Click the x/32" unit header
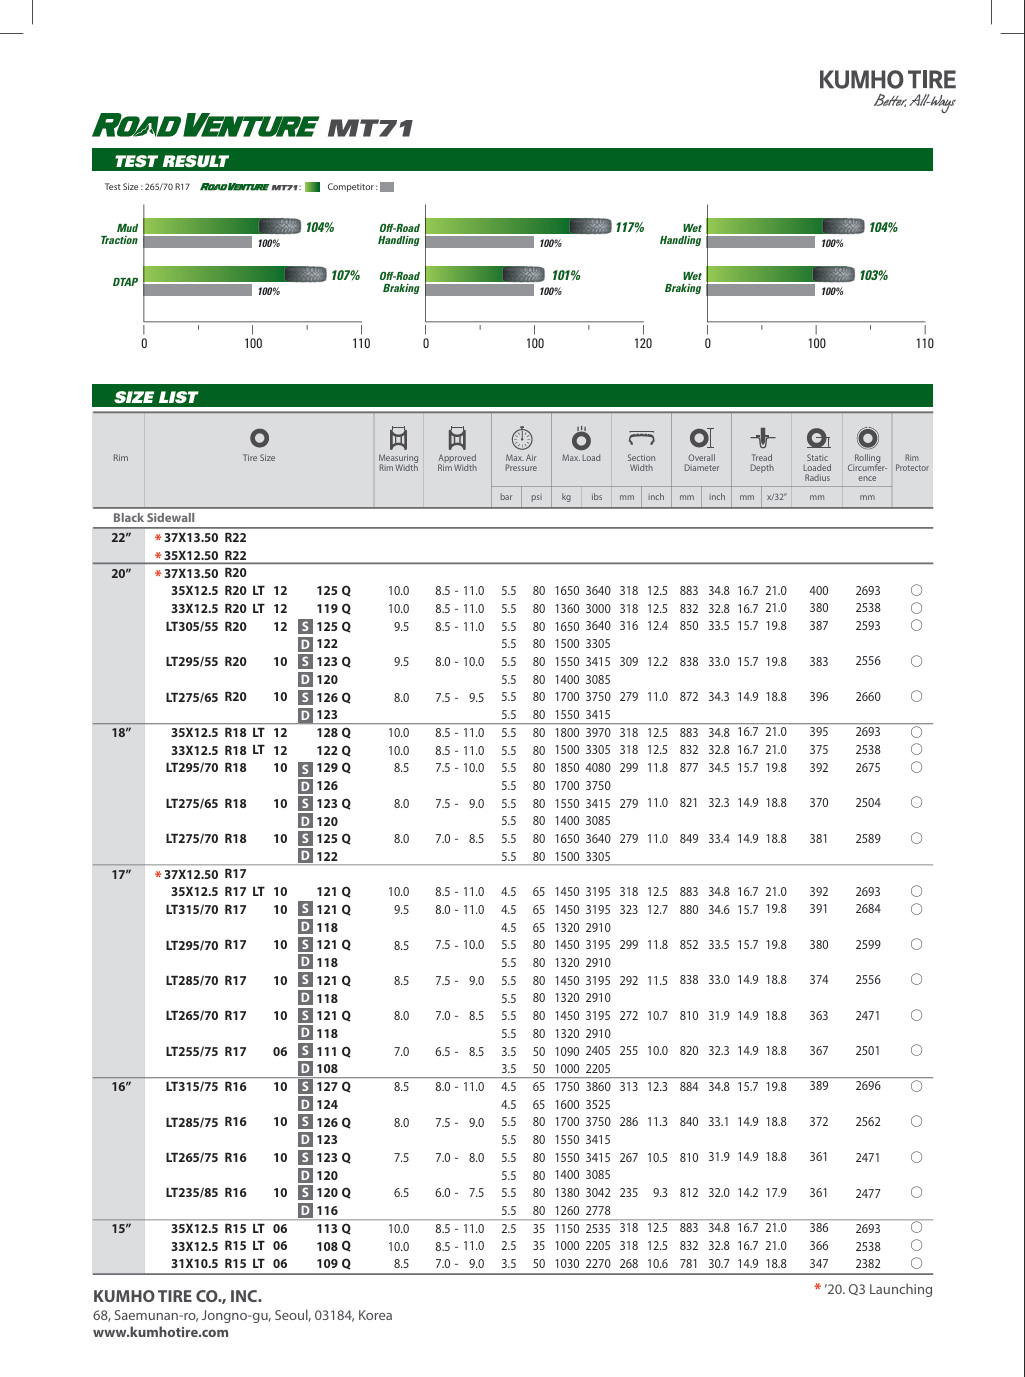Screen dimensions: 1025x1377 point(777,497)
